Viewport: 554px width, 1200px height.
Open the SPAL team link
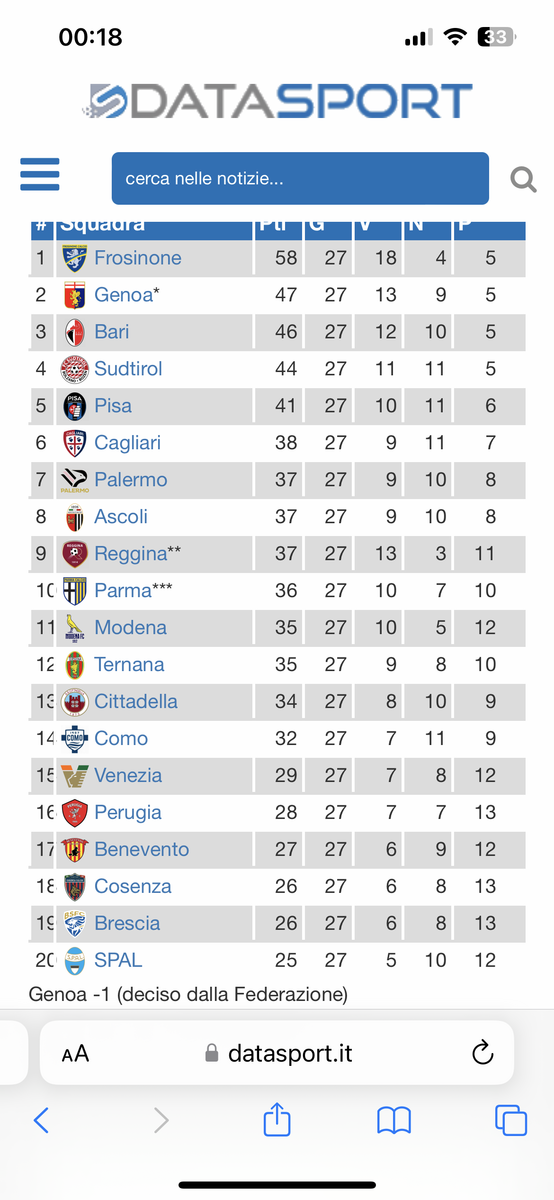tap(118, 960)
